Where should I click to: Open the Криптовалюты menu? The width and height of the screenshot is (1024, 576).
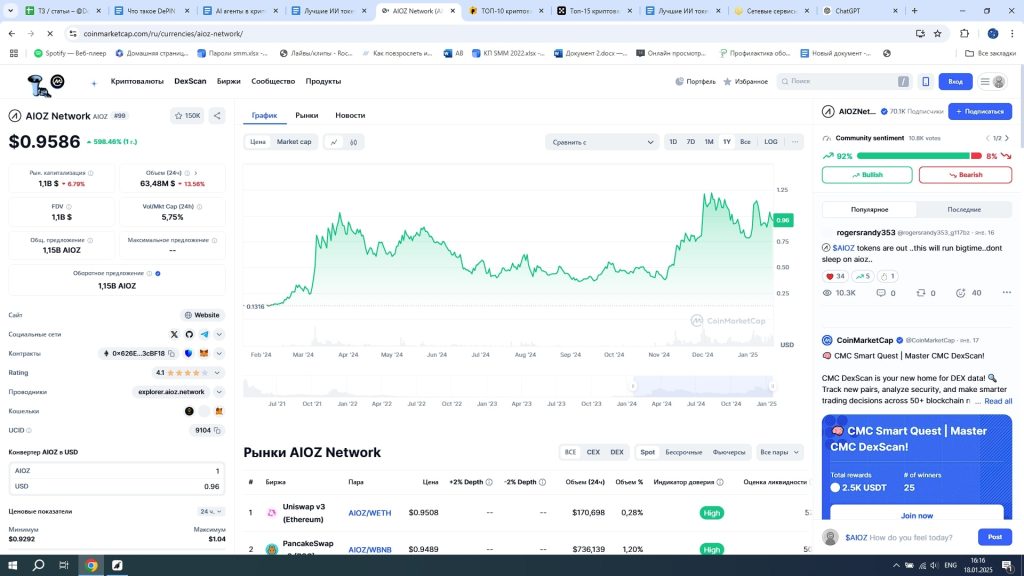point(137,81)
